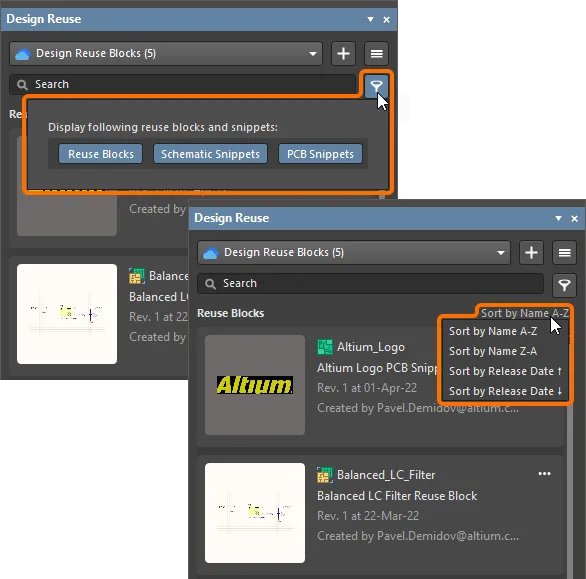Select Sort by Release Date descending

pyautogui.click(x=505, y=391)
